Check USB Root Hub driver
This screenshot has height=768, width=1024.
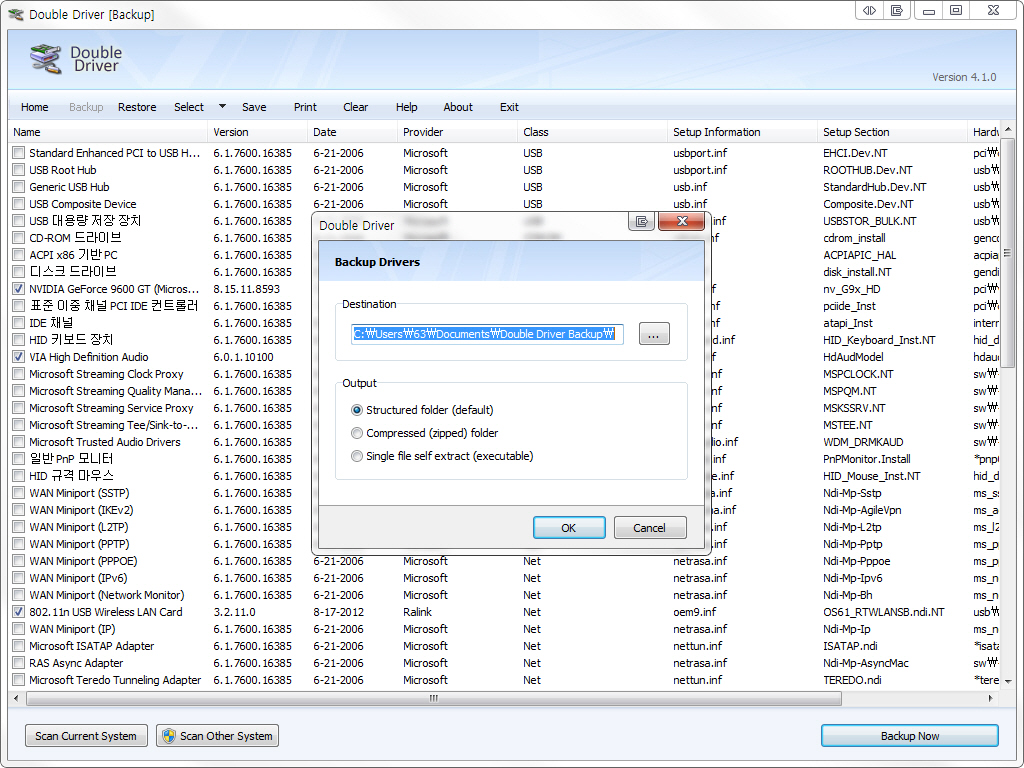(x=18, y=170)
